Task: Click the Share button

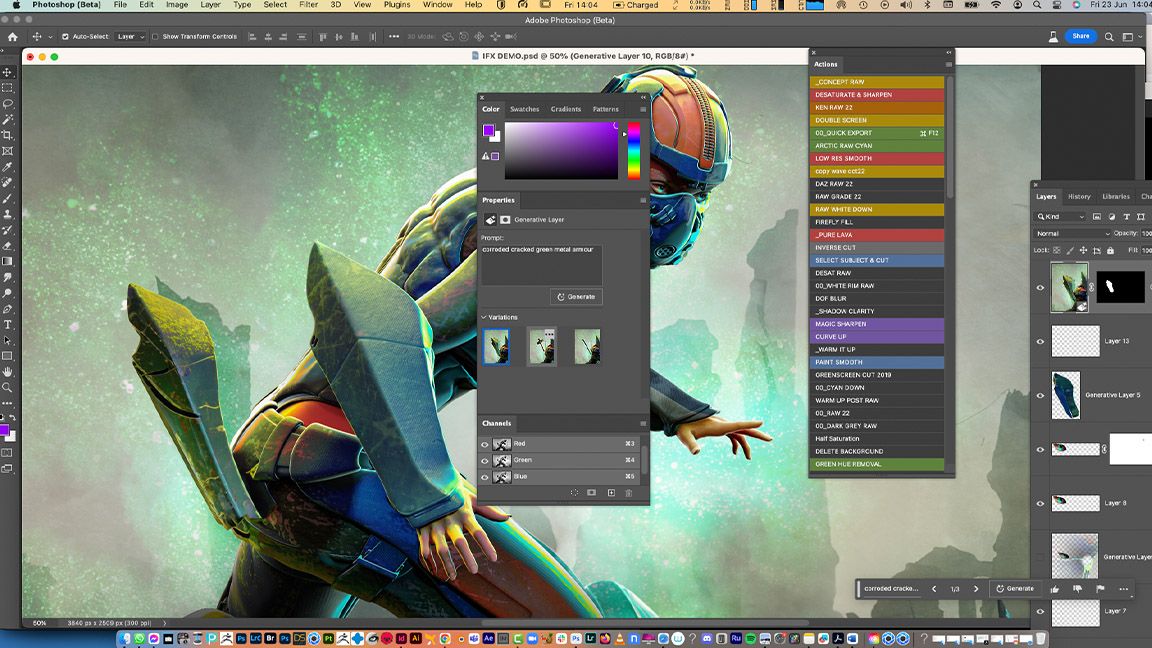Action: tap(1081, 36)
